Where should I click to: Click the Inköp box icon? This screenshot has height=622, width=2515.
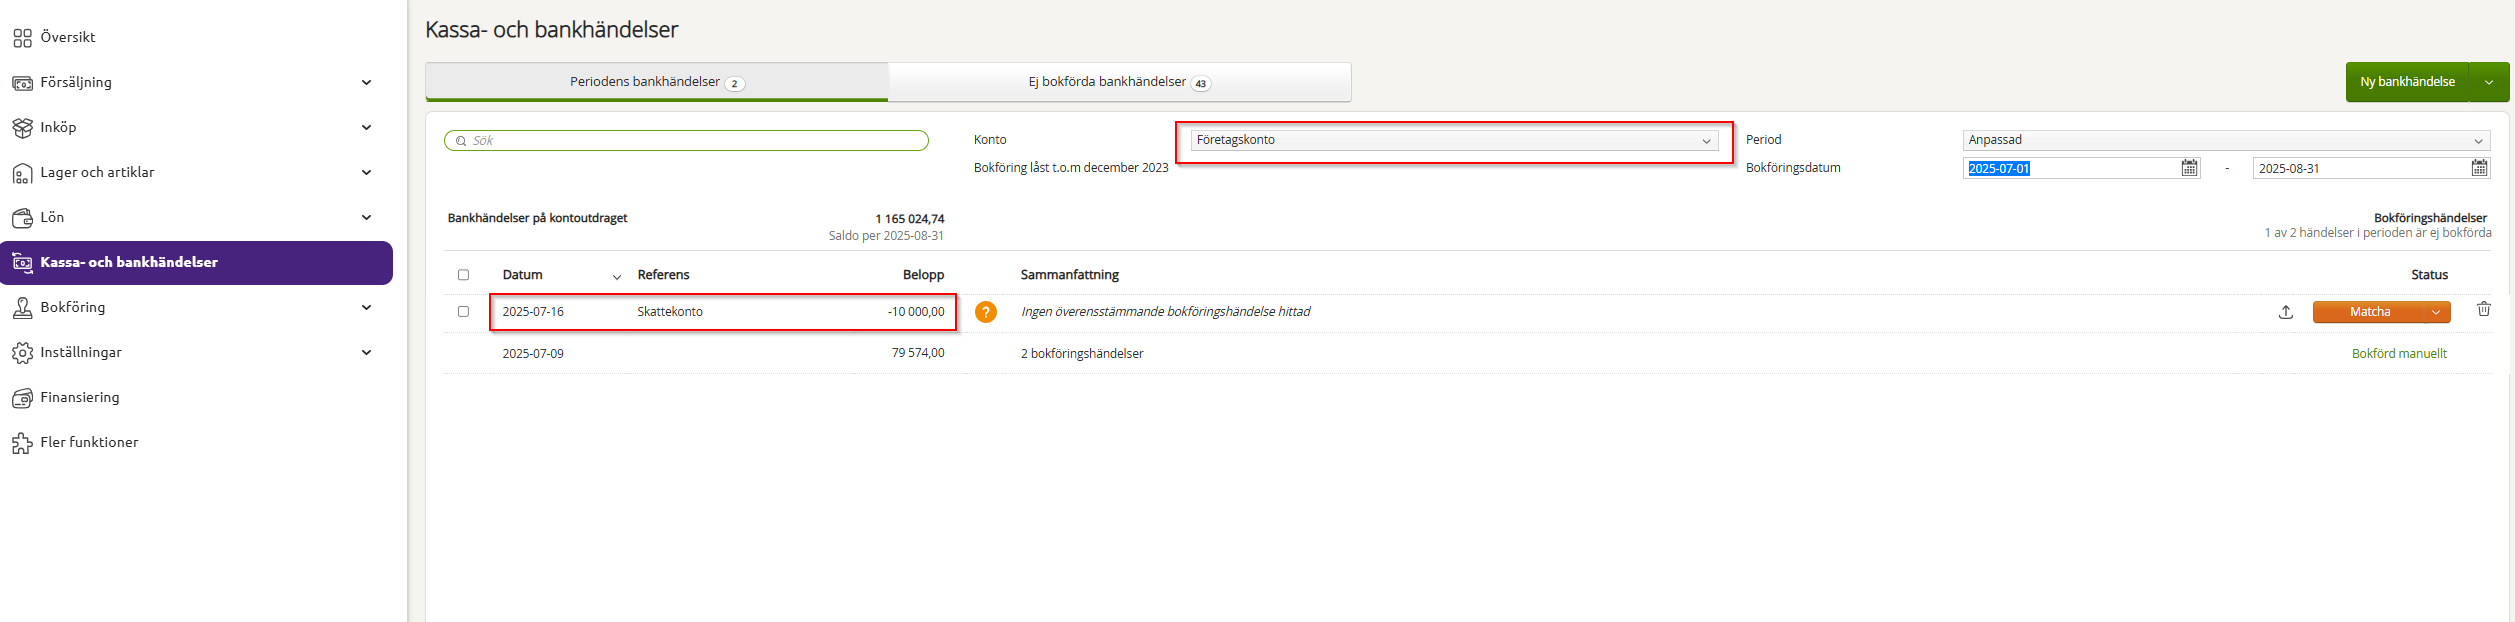[22, 128]
